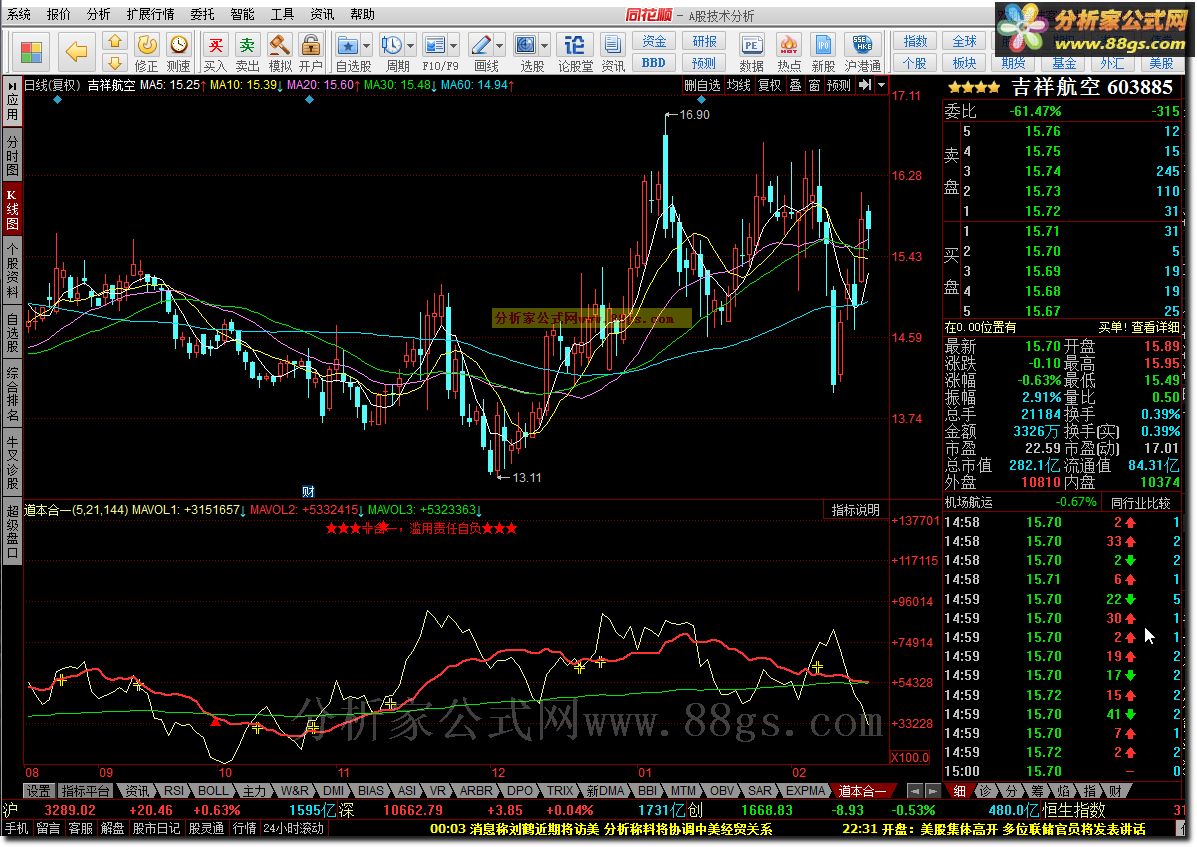Image resolution: width=1197 pixels, height=847 pixels.
Task: Open the 测速 speed test clock icon
Action: [179, 52]
